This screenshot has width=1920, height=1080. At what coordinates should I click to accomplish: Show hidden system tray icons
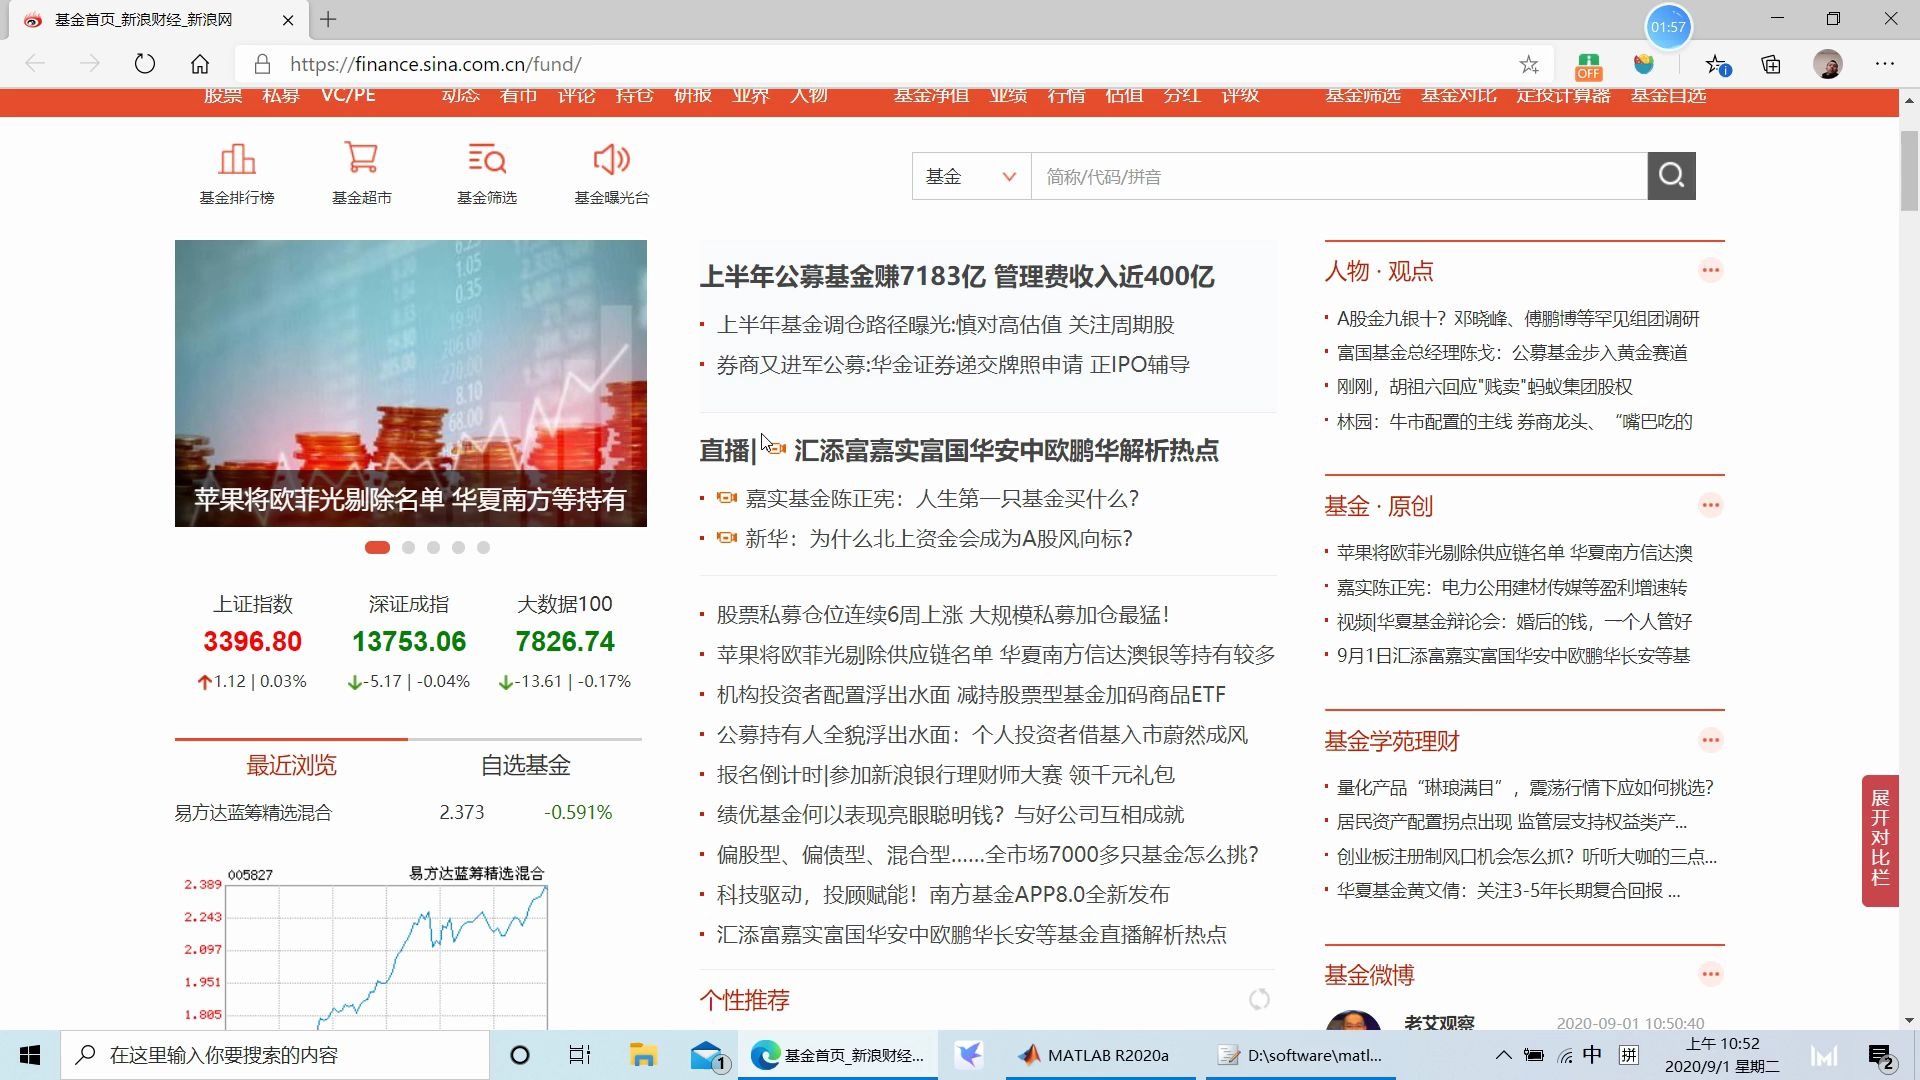coord(1503,1055)
